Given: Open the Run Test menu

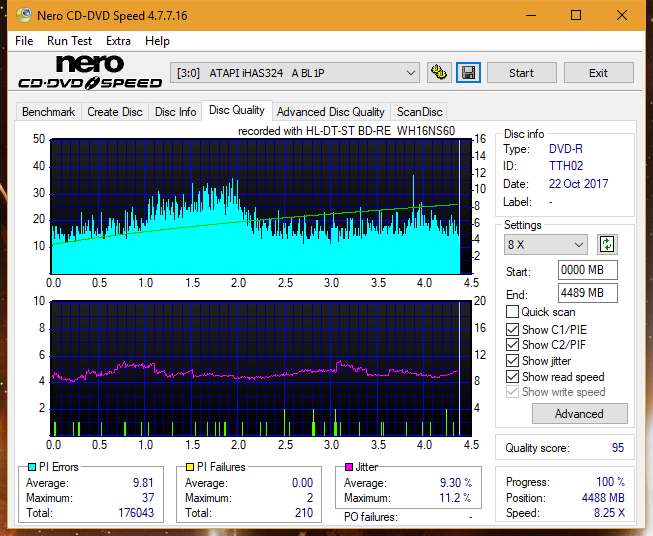Looking at the screenshot, I should click(70, 41).
